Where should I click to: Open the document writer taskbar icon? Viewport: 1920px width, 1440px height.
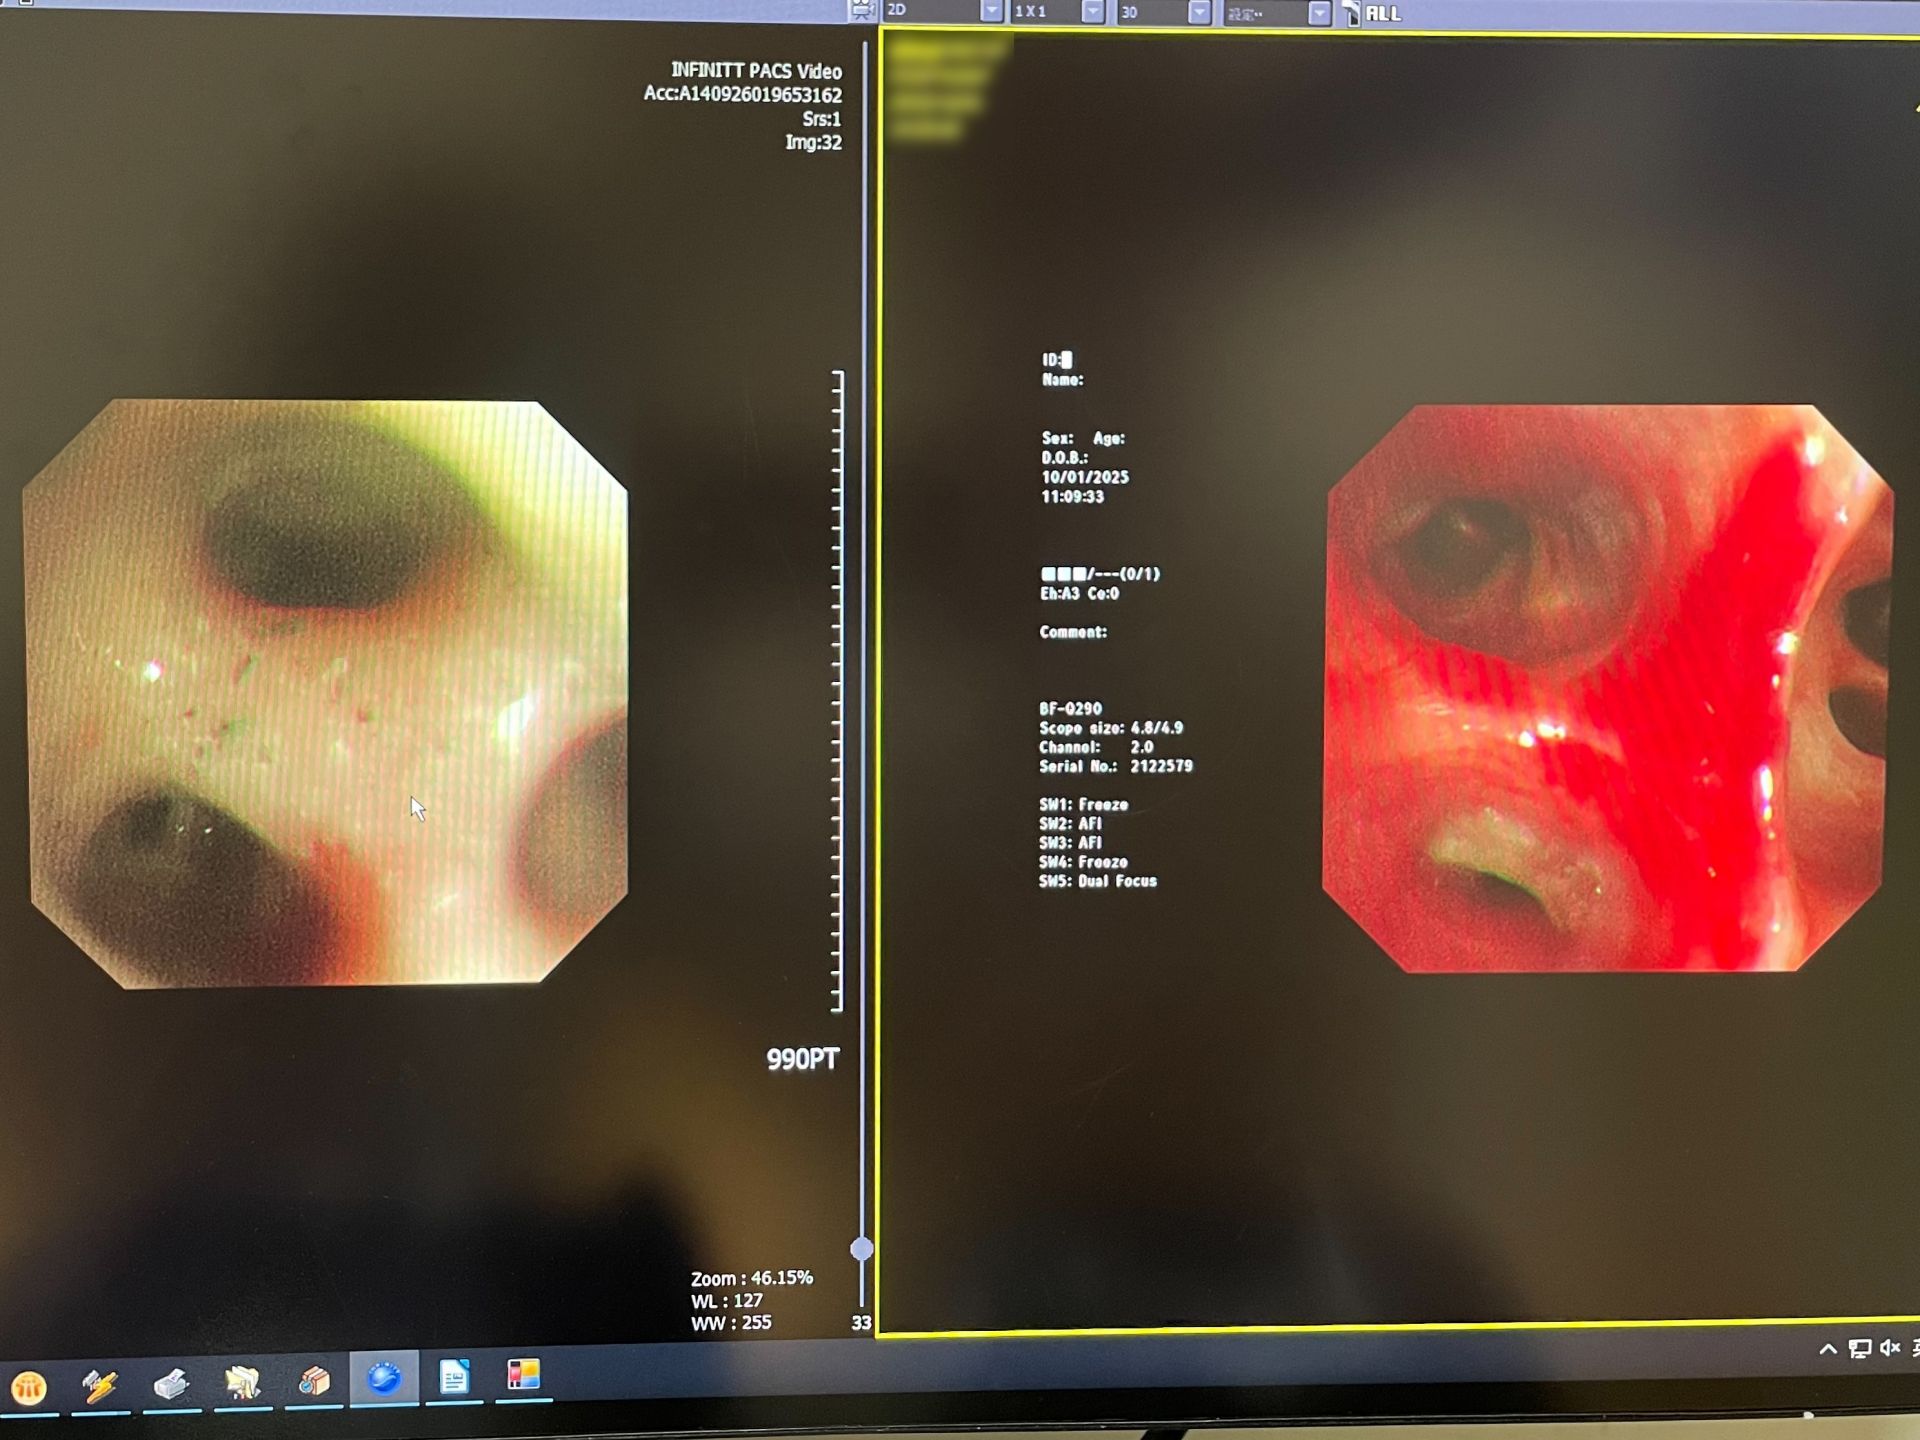point(454,1377)
